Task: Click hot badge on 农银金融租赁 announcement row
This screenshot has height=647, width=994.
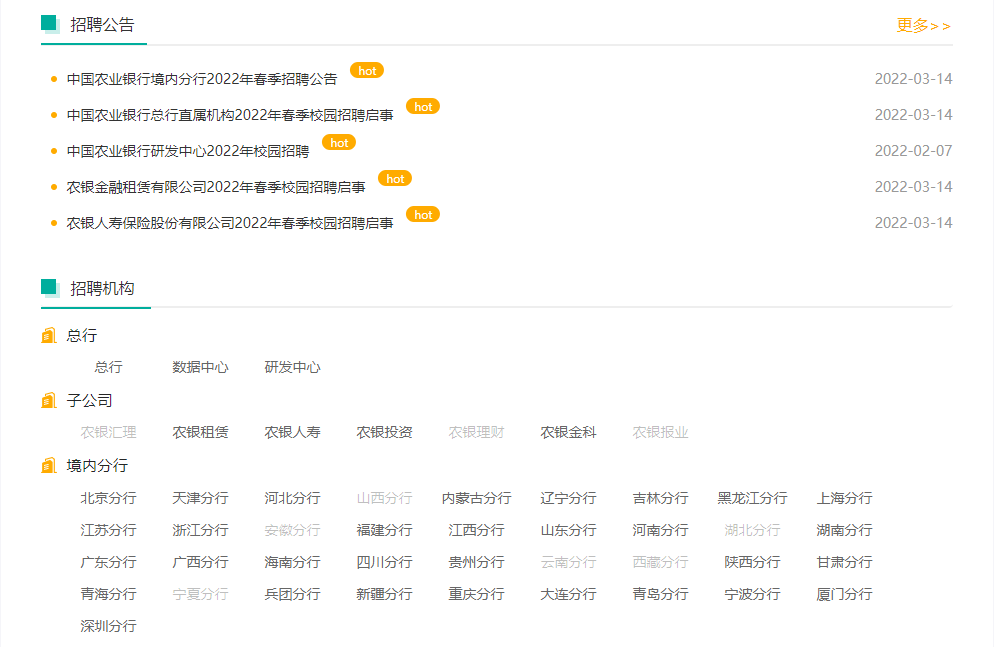Action: point(395,179)
